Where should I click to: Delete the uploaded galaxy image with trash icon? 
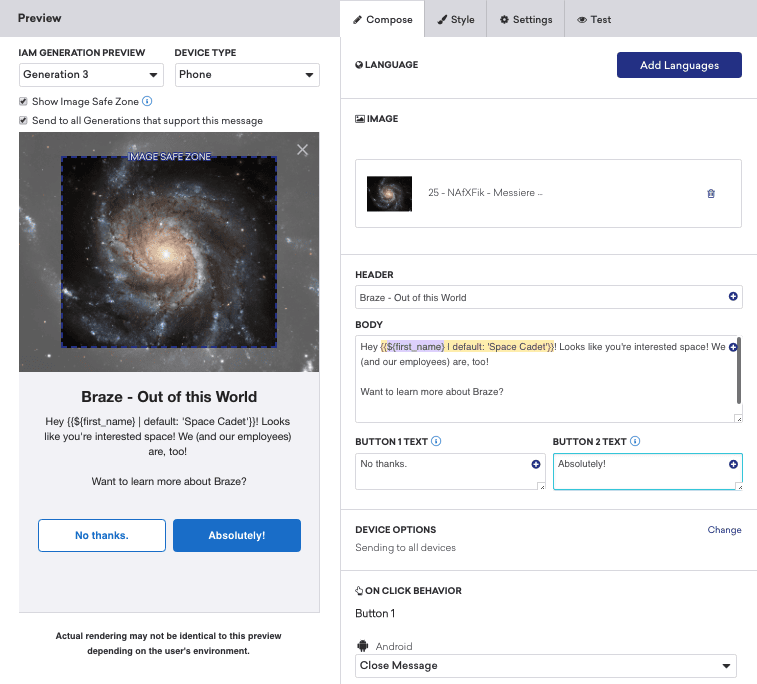711,194
